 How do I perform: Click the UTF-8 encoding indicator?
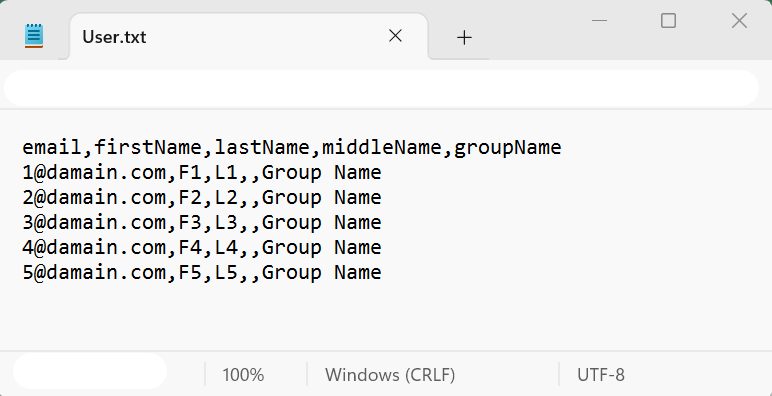(601, 375)
